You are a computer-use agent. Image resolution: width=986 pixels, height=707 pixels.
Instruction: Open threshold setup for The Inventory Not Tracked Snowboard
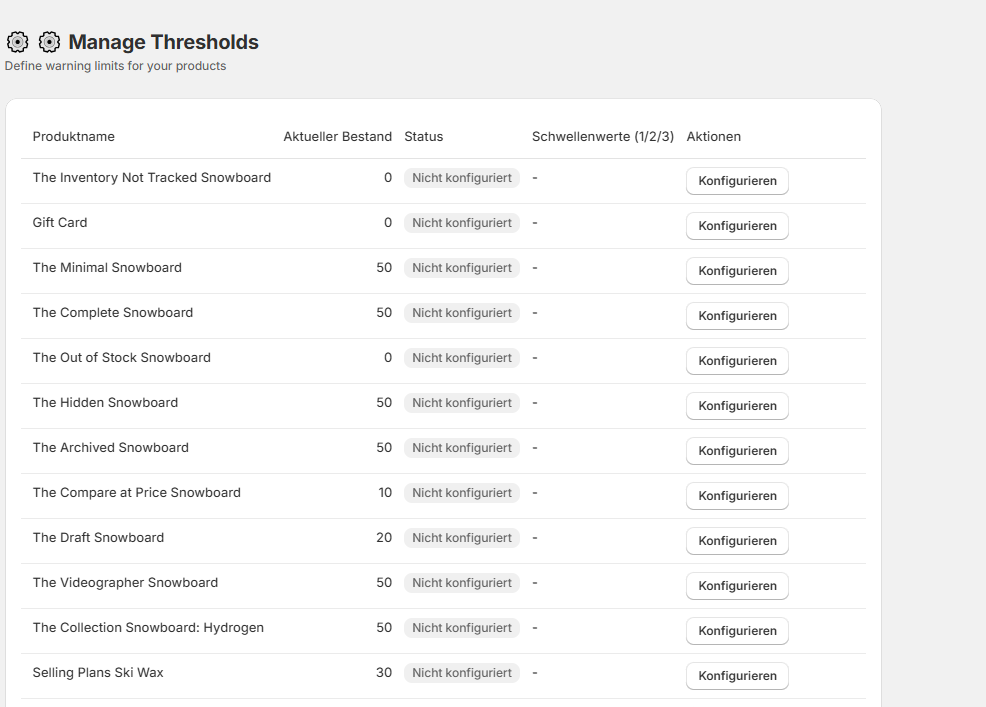coord(737,181)
